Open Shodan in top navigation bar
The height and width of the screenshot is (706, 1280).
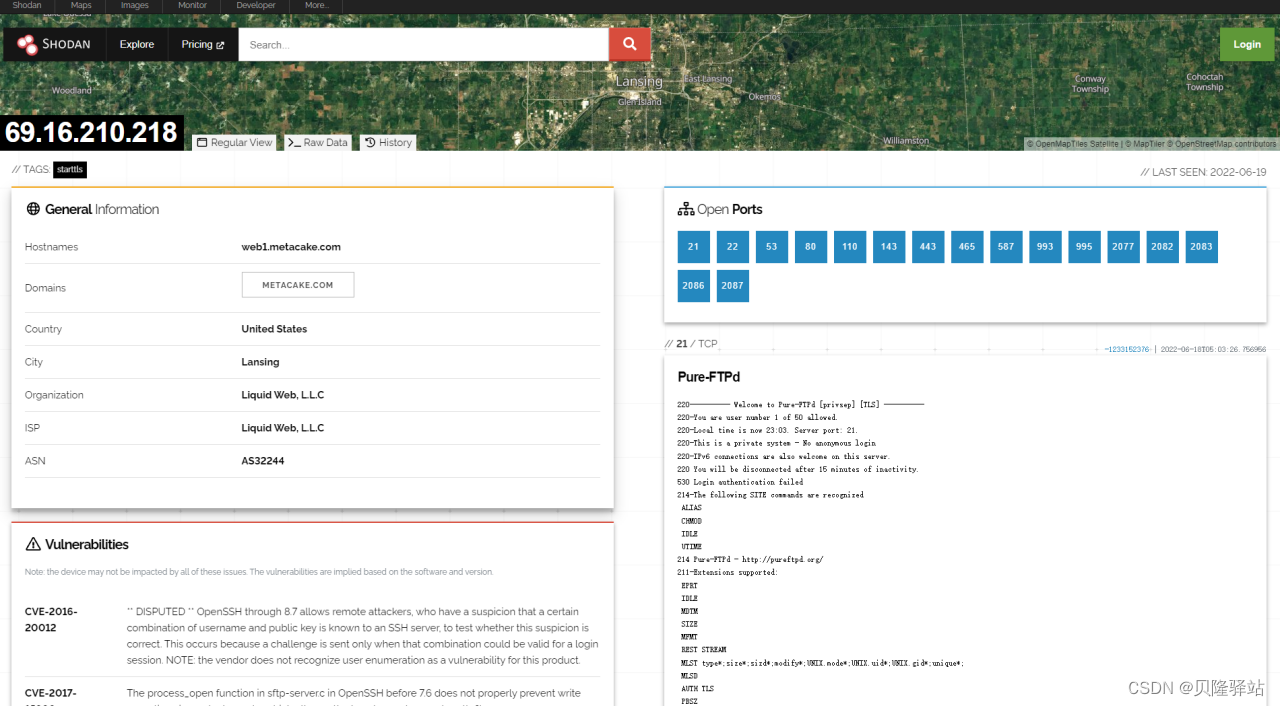27,5
